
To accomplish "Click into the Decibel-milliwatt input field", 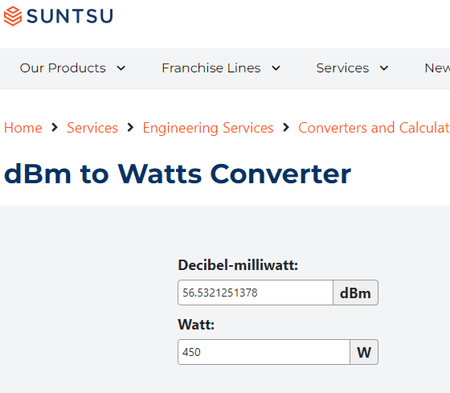I will (255, 293).
